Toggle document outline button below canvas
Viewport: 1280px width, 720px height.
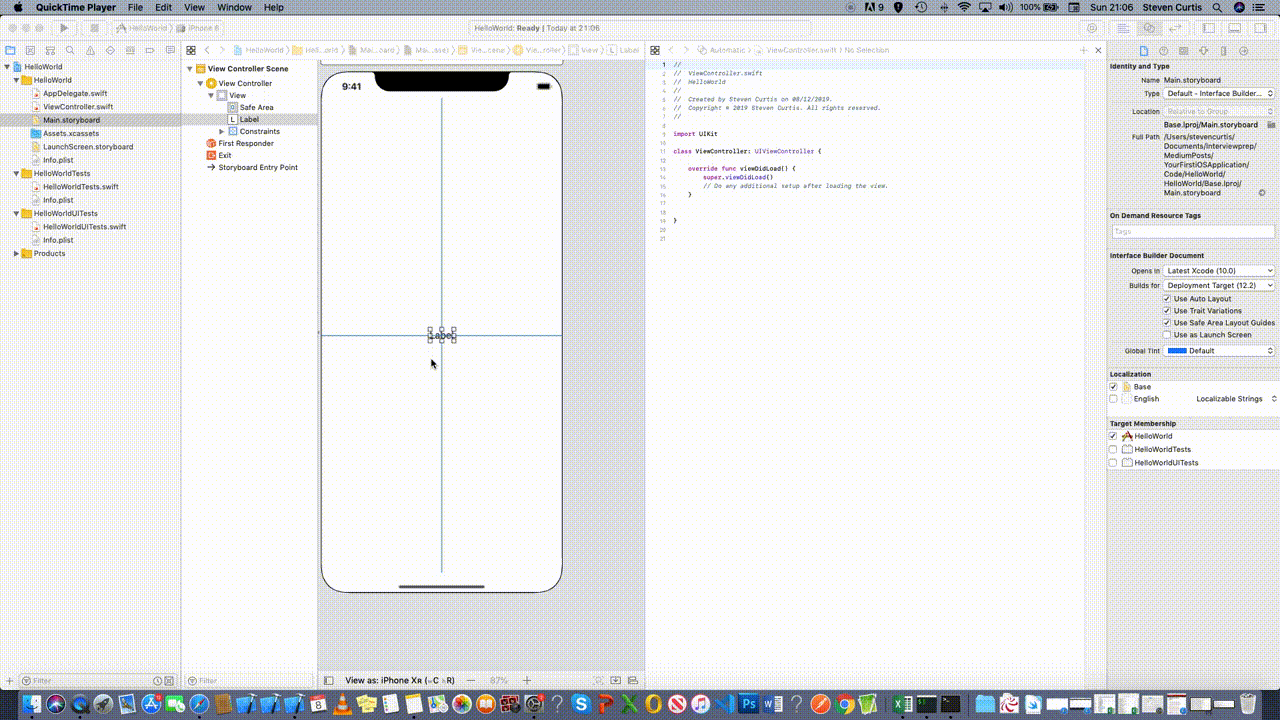[329, 680]
